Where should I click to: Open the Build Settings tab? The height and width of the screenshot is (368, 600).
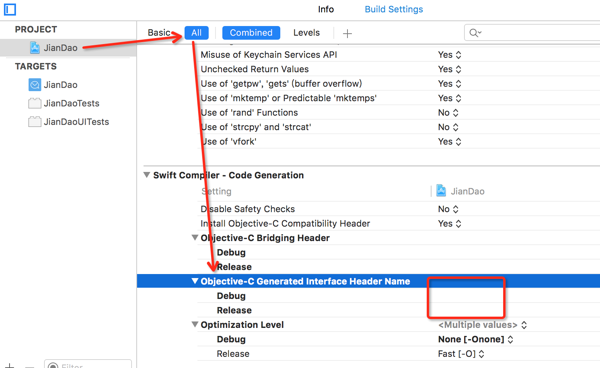pos(394,9)
